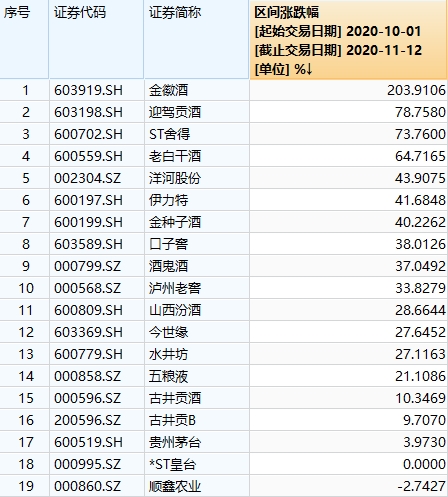Viewport: 448px width, 497px height.
Task: Select stock code 603919.SH
Action: click(88, 90)
